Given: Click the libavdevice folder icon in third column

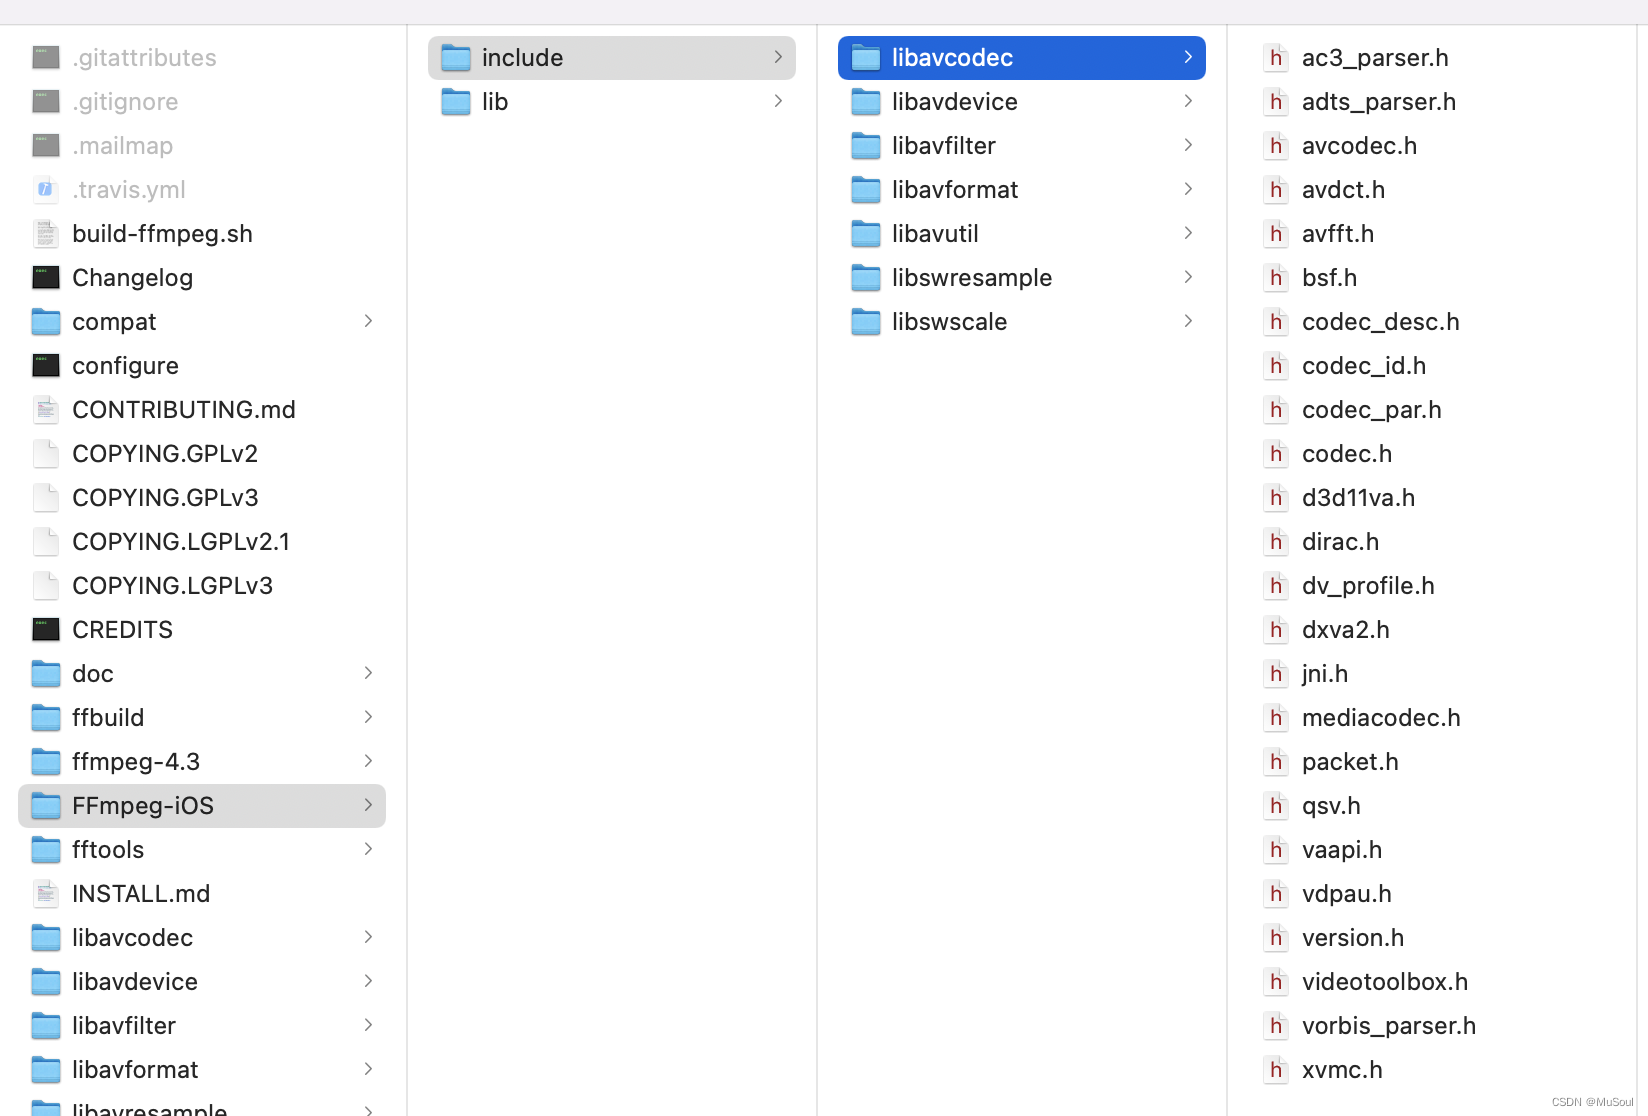Looking at the screenshot, I should (x=866, y=102).
